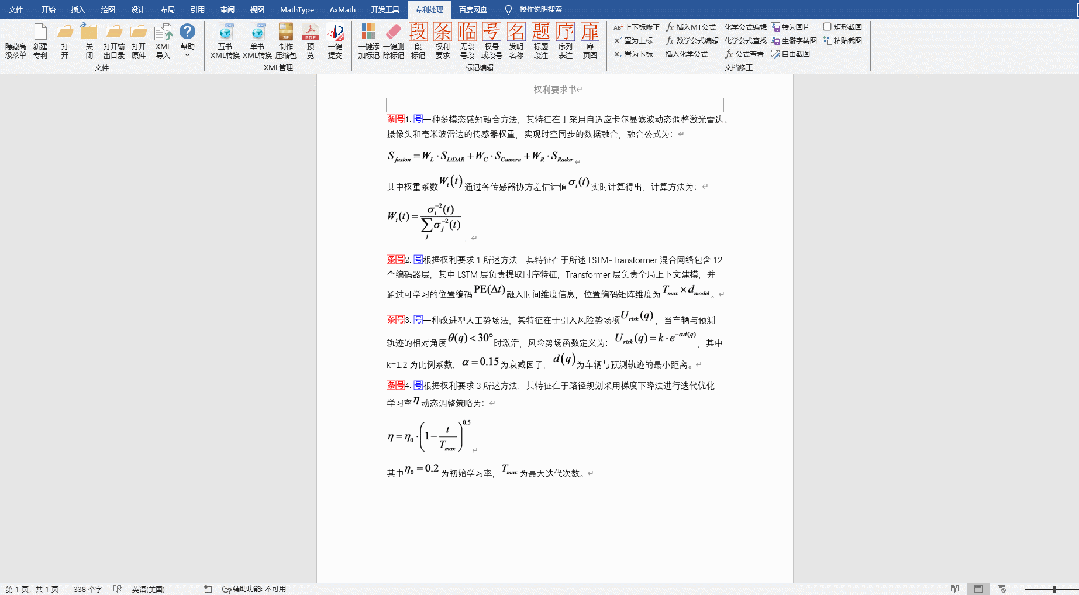Screen dimensions: 1079x595
Task: Click the 数学公式编辑 button
Action: 696,41
